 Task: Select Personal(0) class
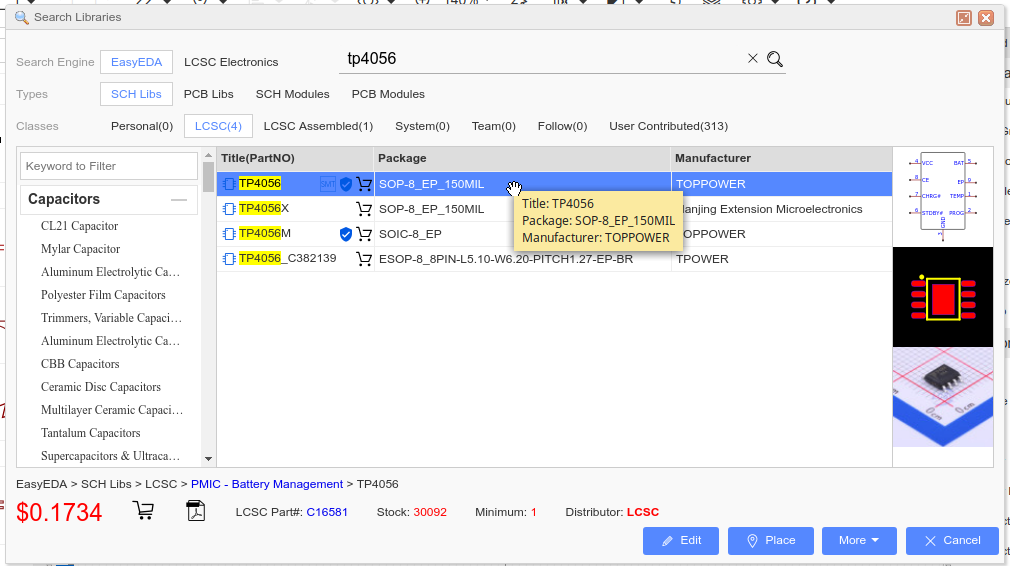click(142, 126)
